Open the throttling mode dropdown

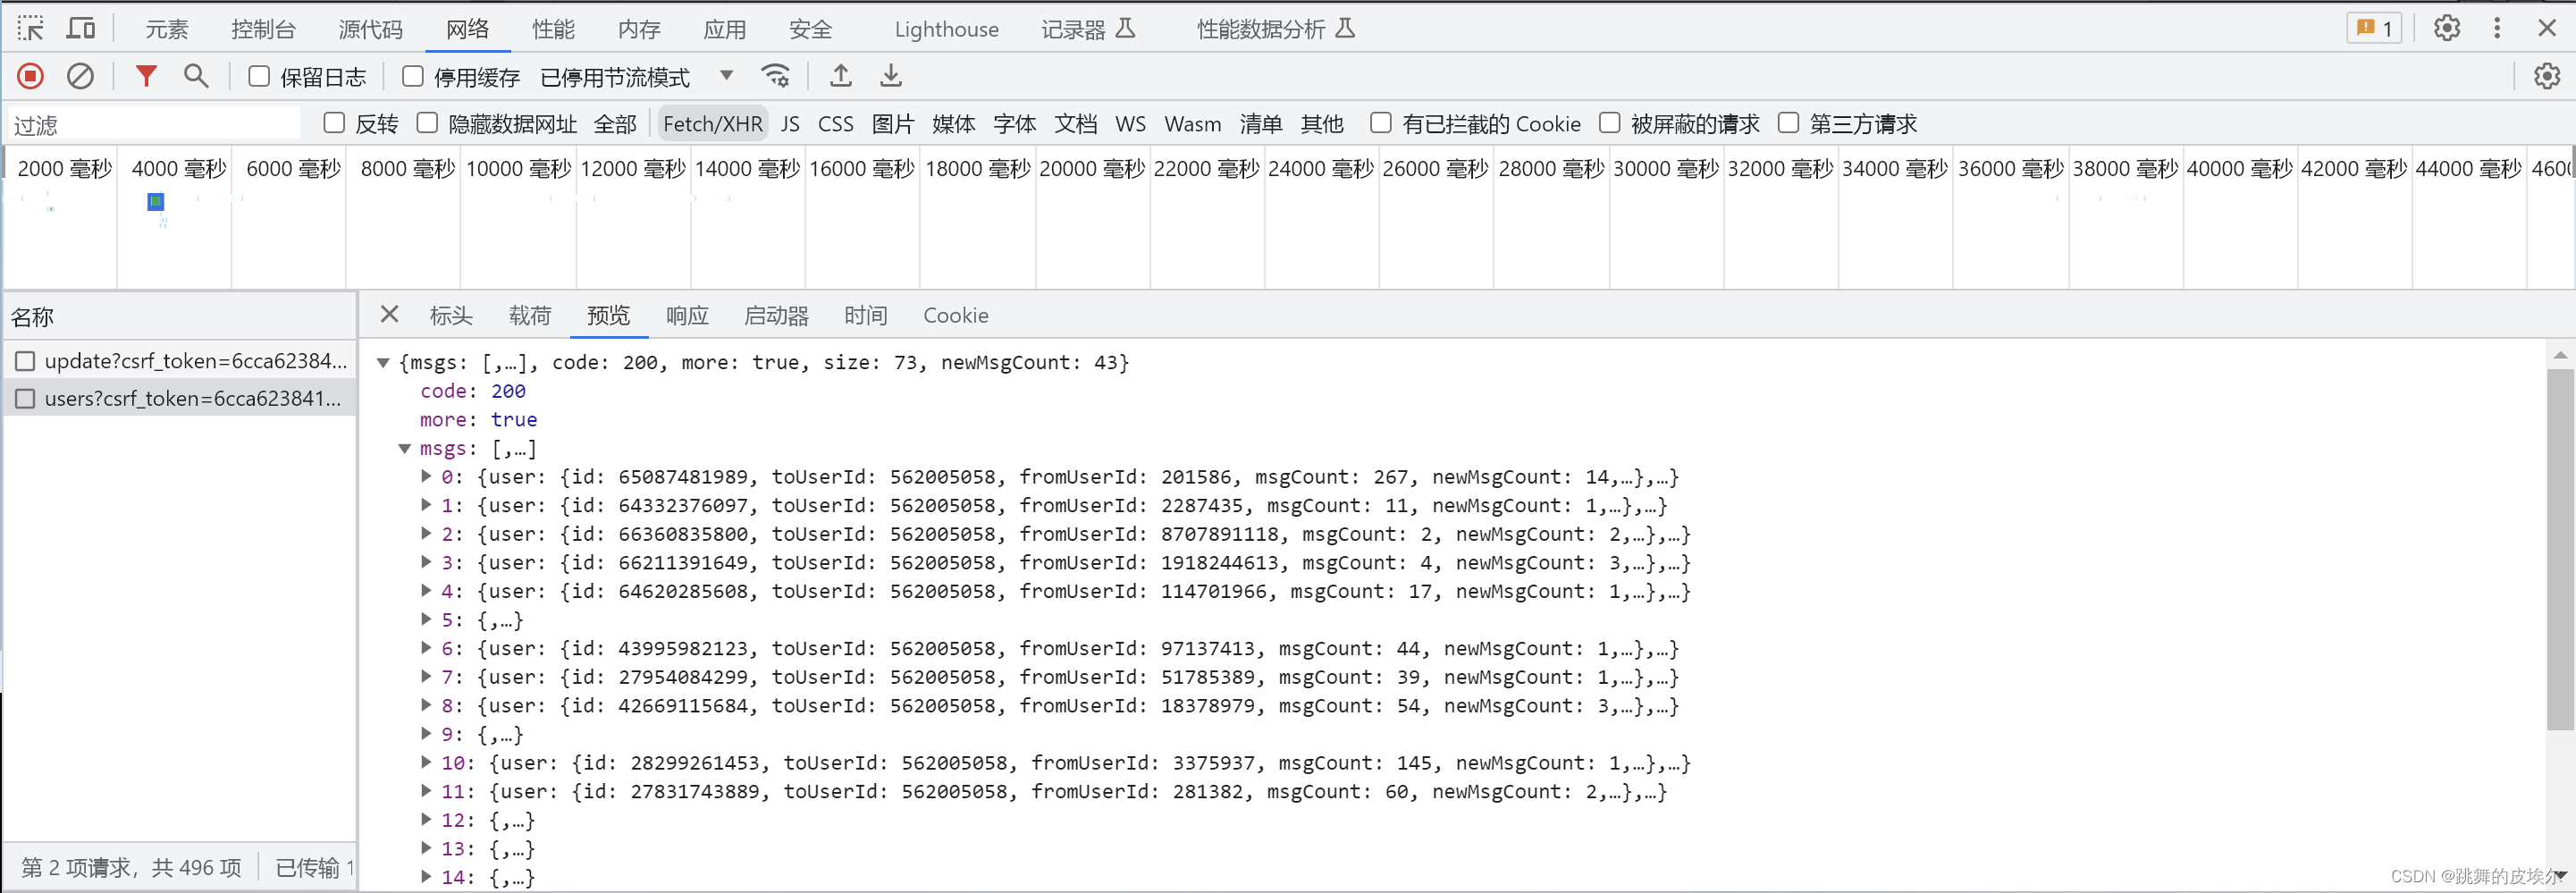pyautogui.click(x=638, y=77)
